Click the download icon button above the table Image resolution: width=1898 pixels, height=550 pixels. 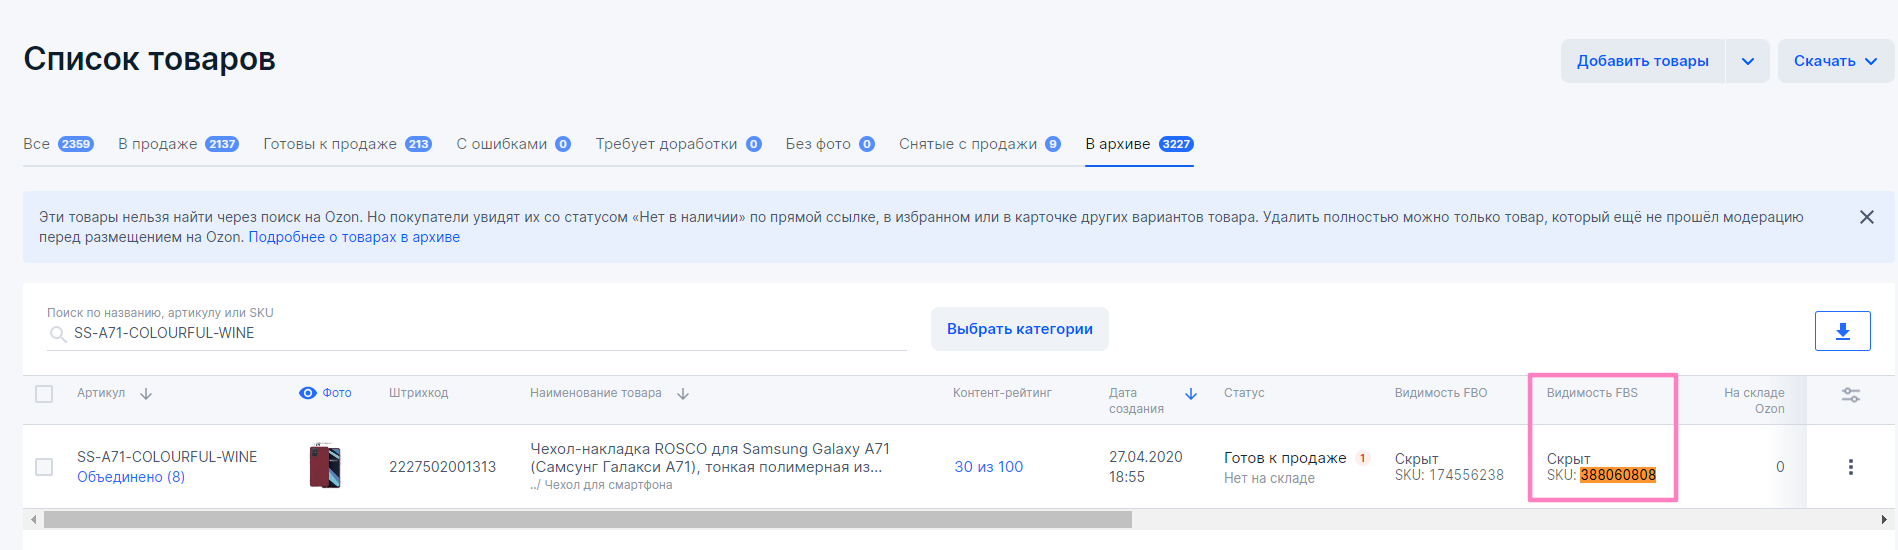pyautogui.click(x=1842, y=331)
